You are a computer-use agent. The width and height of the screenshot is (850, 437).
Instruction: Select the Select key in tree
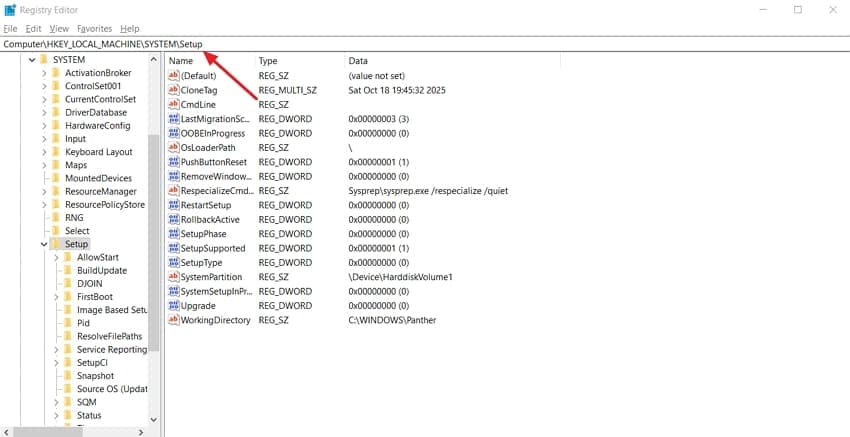pyautogui.click(x=77, y=231)
